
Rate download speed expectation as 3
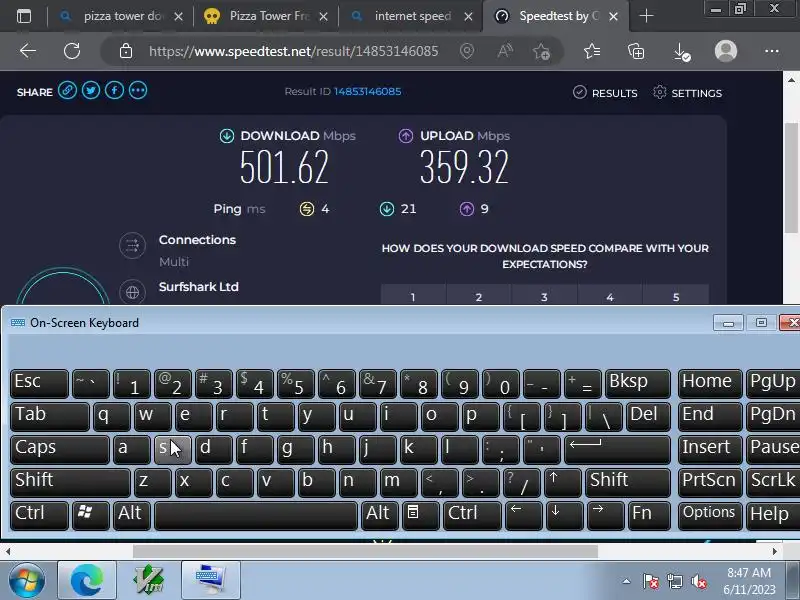[x=544, y=295]
